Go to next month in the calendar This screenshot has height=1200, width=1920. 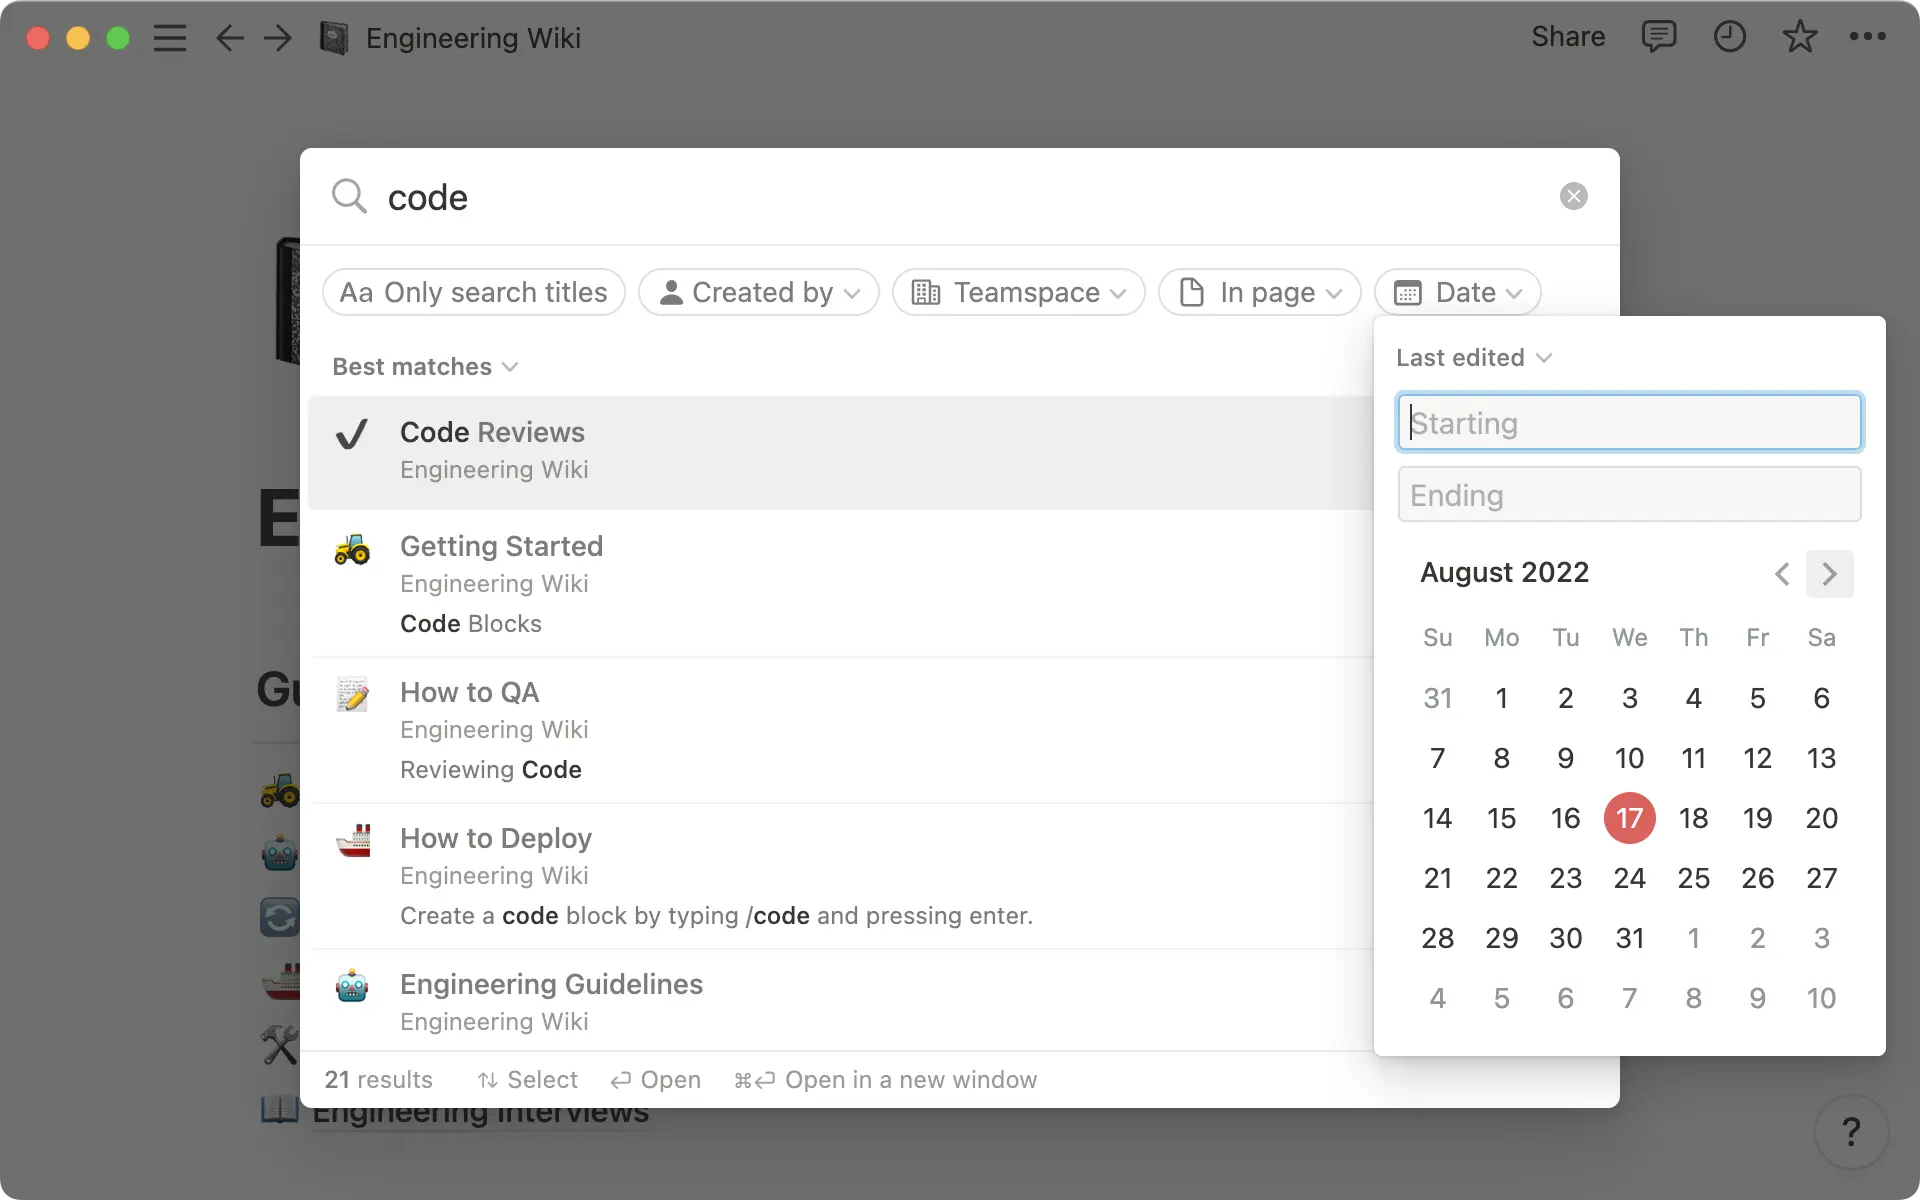click(x=1830, y=573)
